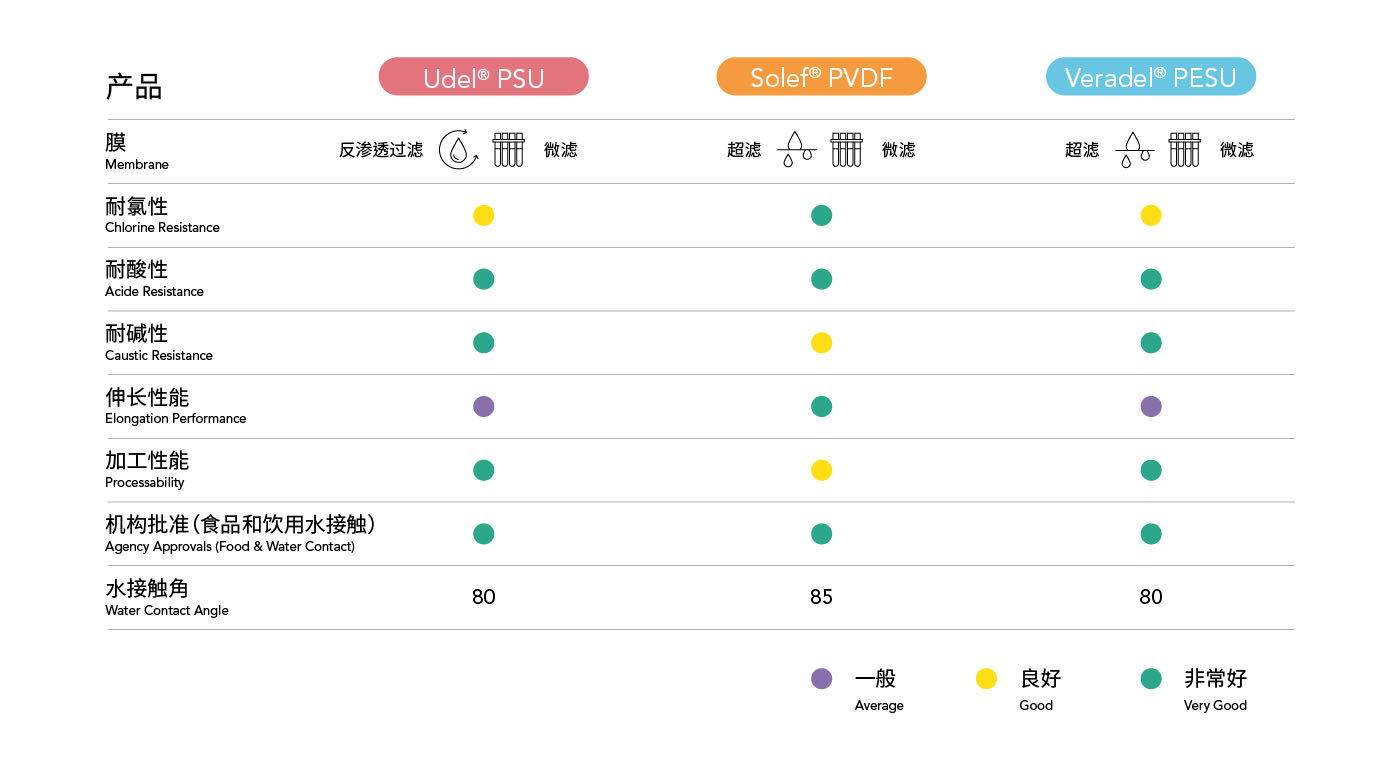This screenshot has width=1400, height=769.
Task: Click the reverse osmosis droplet icon under Udel PSU
Action: 458,150
